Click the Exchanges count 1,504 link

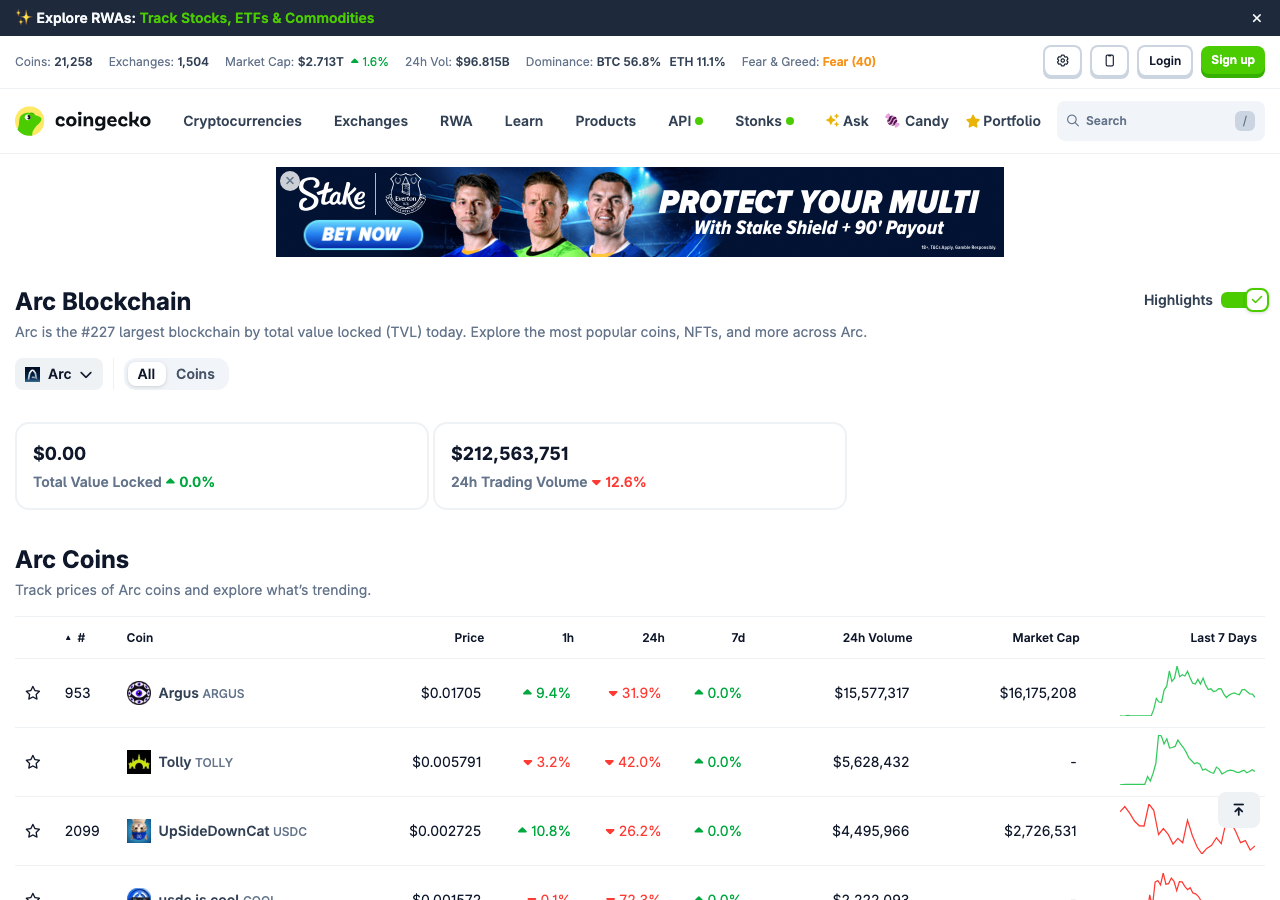(x=193, y=62)
